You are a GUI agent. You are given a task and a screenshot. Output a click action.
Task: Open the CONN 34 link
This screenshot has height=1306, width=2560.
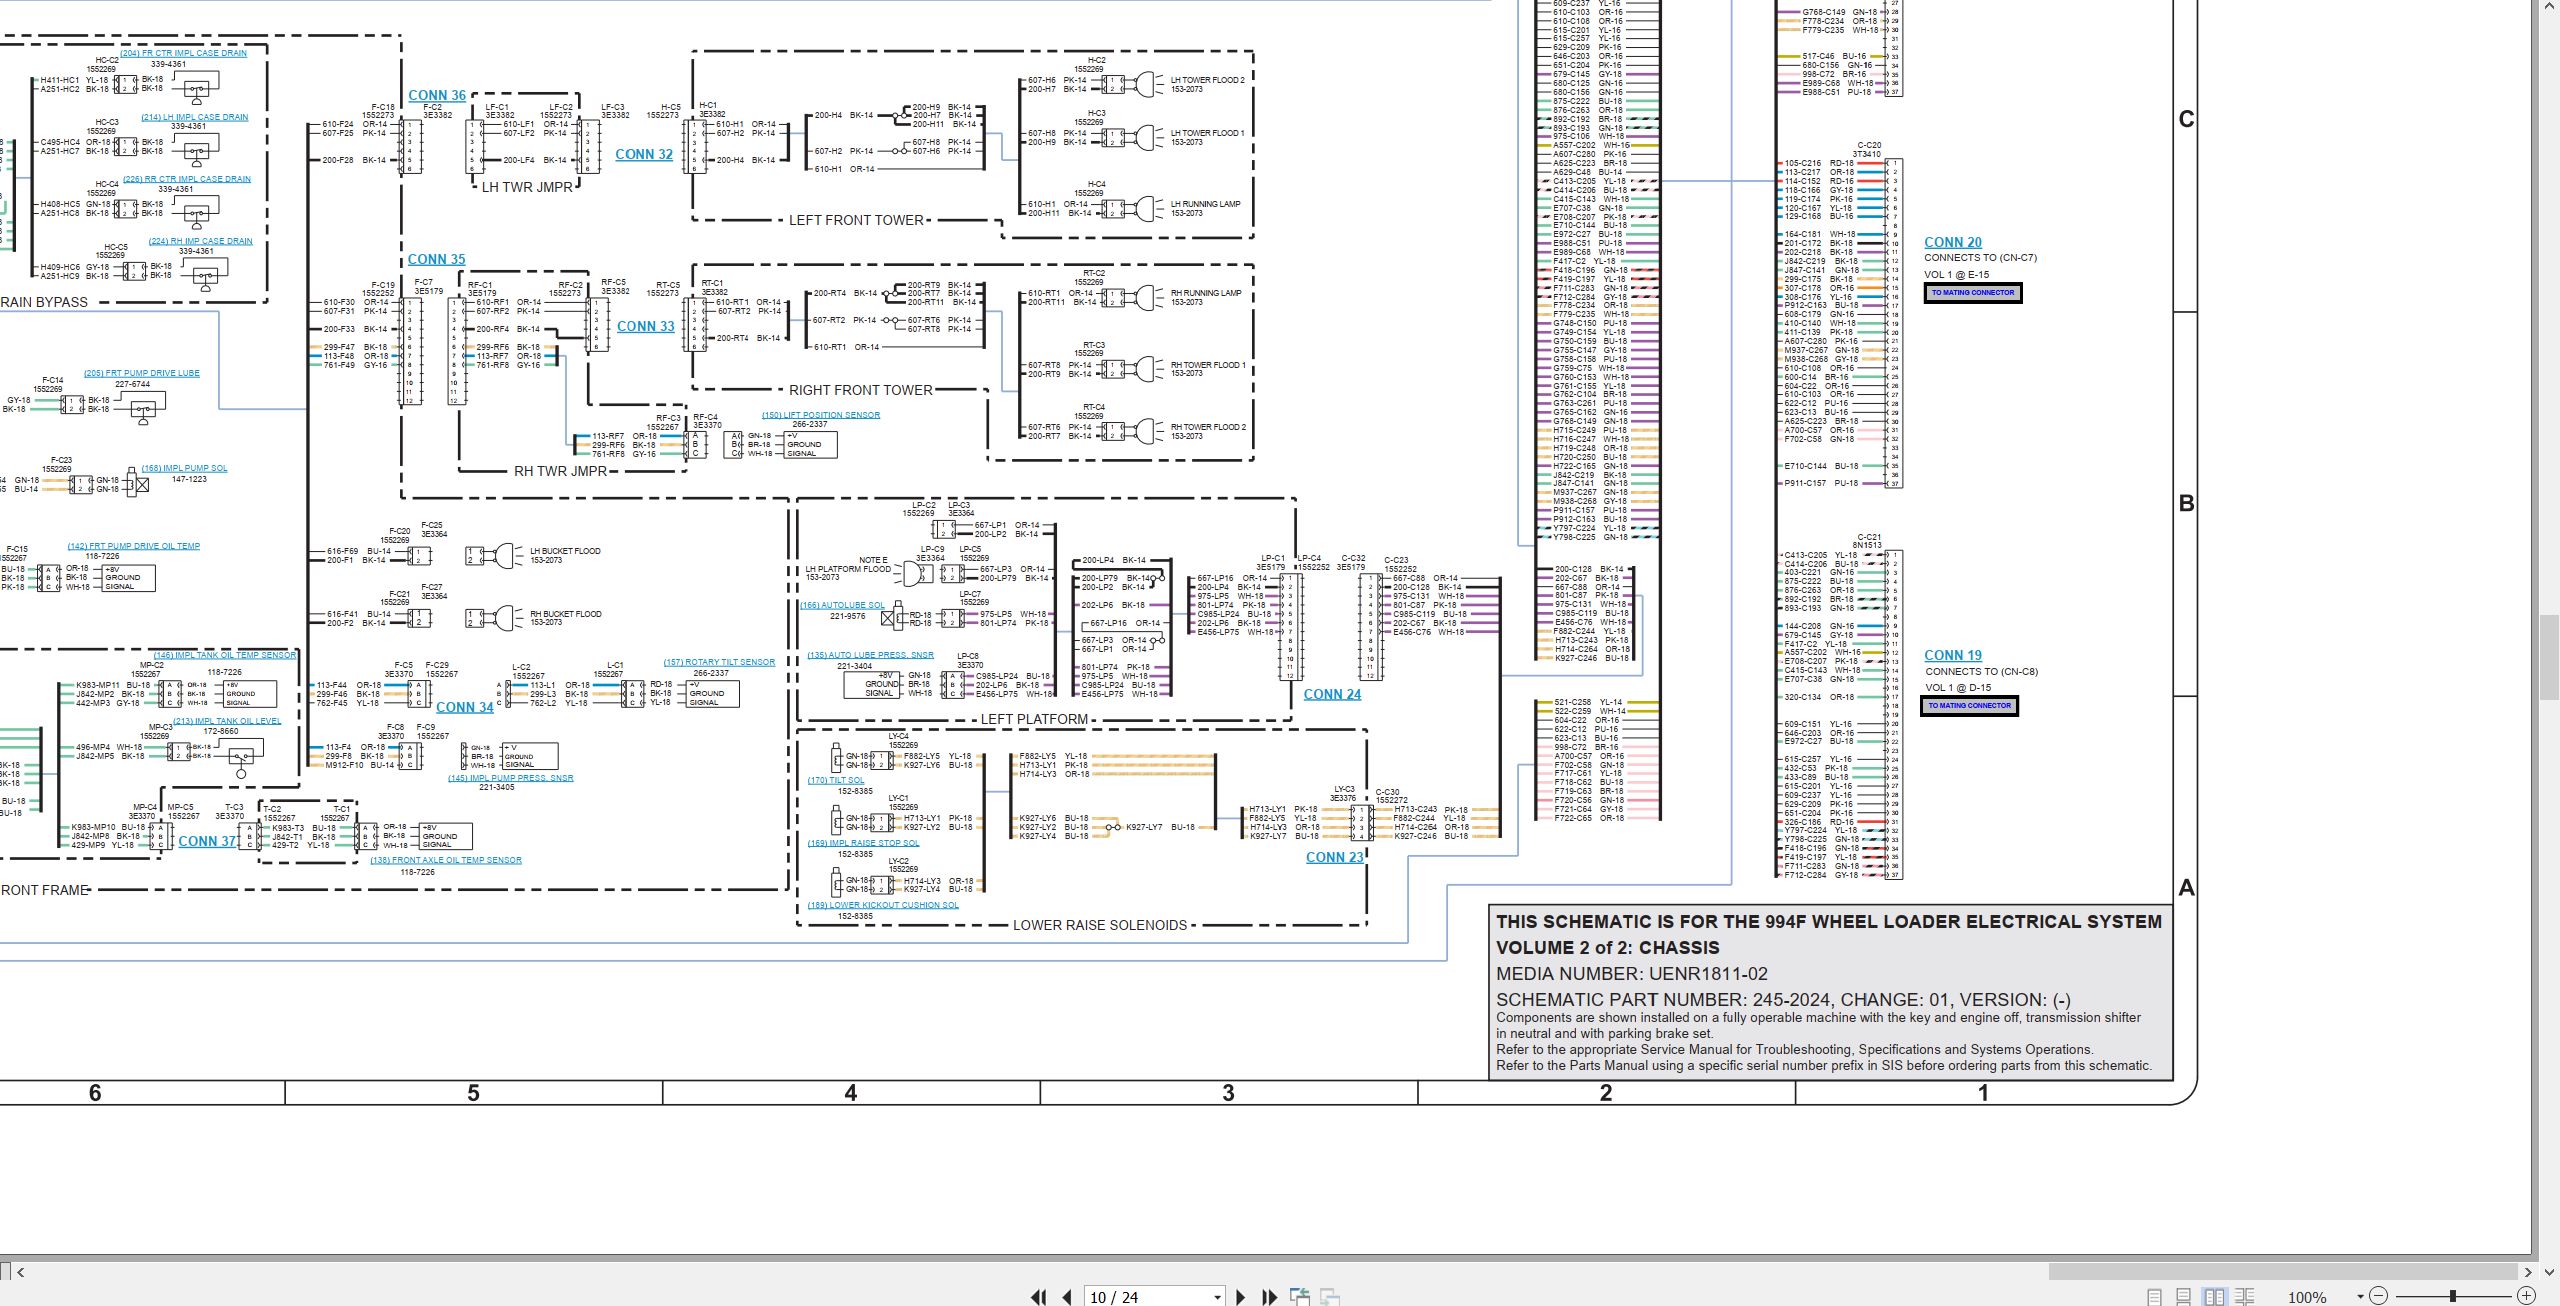coord(465,708)
